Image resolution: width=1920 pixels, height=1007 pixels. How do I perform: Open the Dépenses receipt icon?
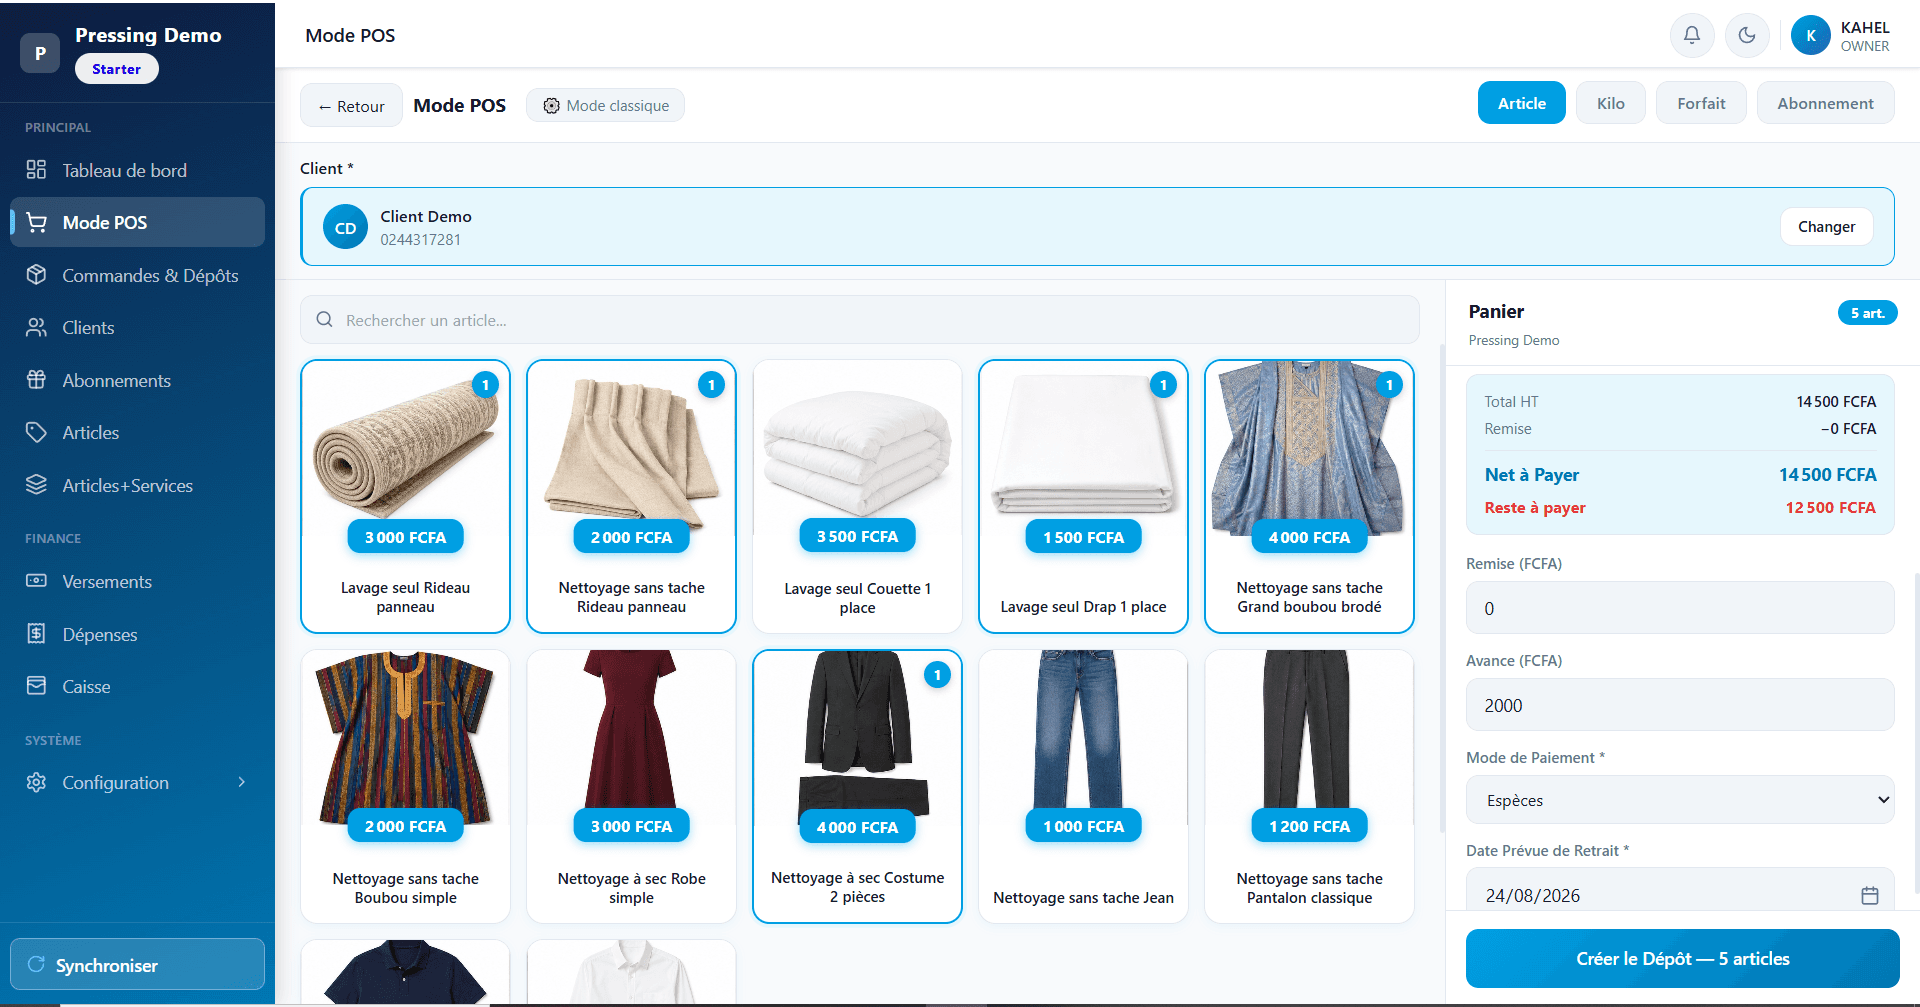tap(36, 634)
